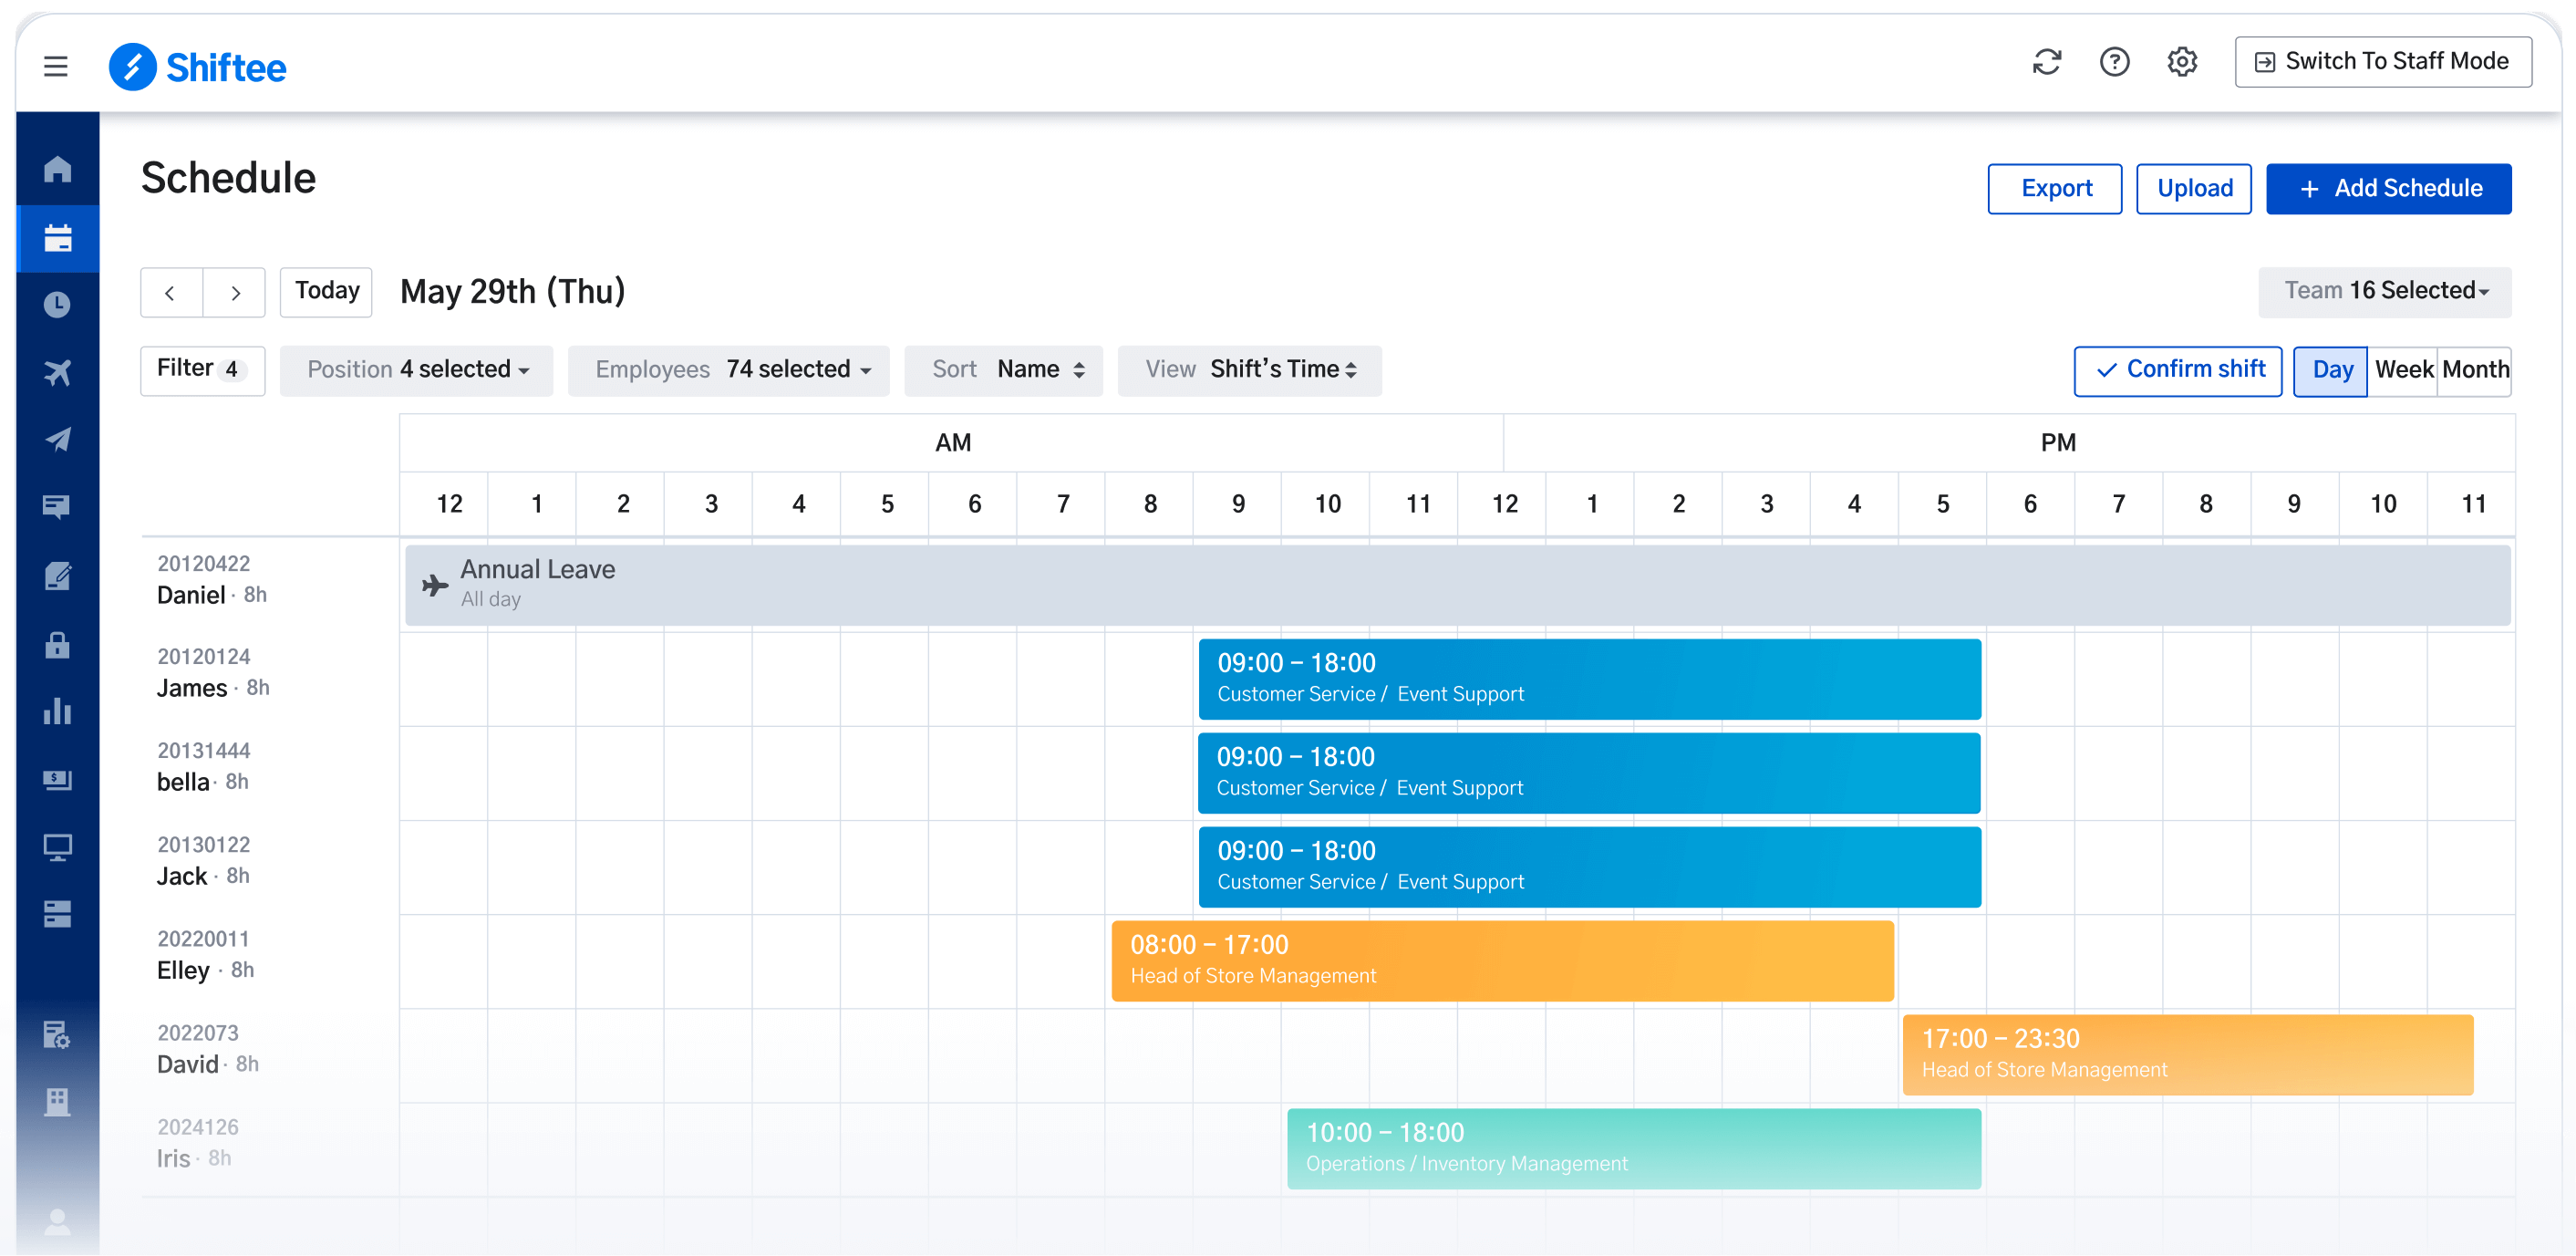The width and height of the screenshot is (2576, 1256).
Task: Click the May 29th (Thu) date title
Action: (512, 292)
